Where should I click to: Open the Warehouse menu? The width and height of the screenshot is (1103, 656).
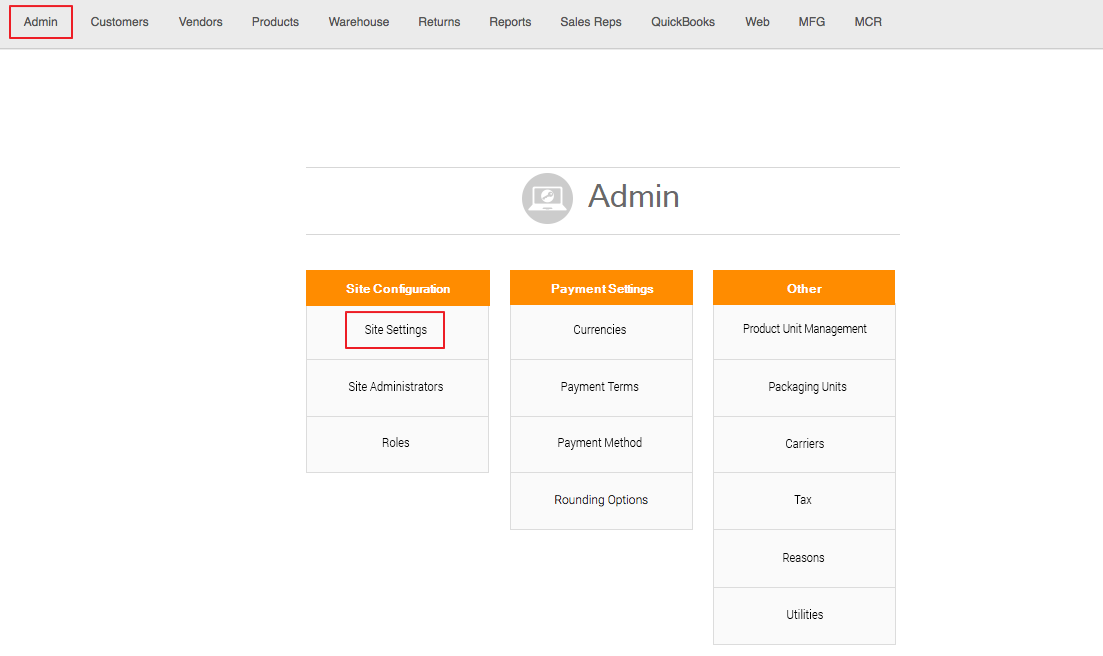tap(359, 22)
